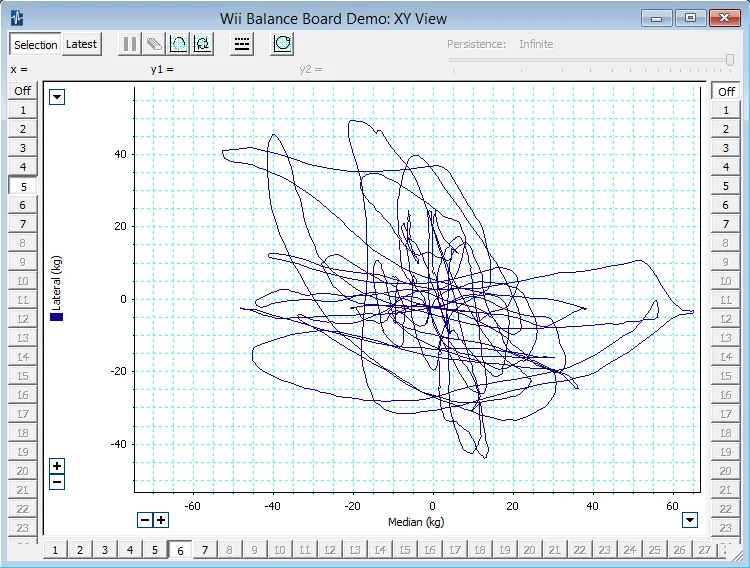Screen dimensions: 750x568
Task: Click the Median (kg) axis label
Action: (416, 522)
